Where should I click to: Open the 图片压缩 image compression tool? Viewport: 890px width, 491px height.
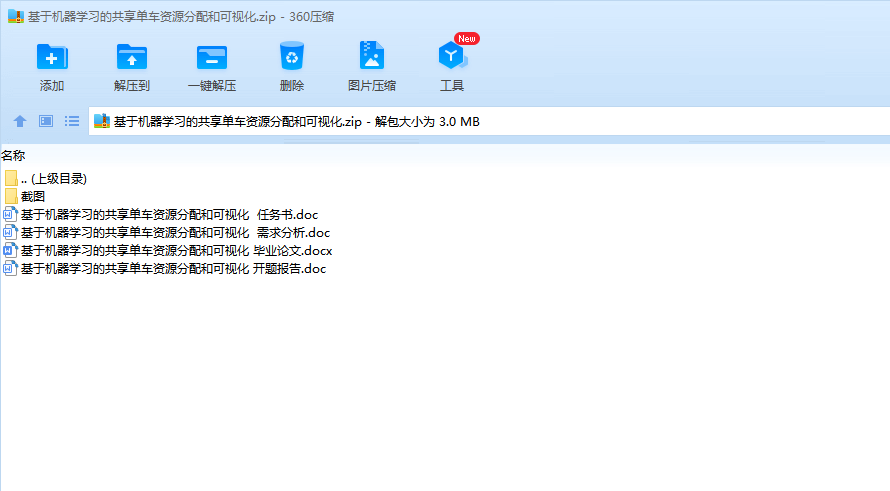click(372, 56)
